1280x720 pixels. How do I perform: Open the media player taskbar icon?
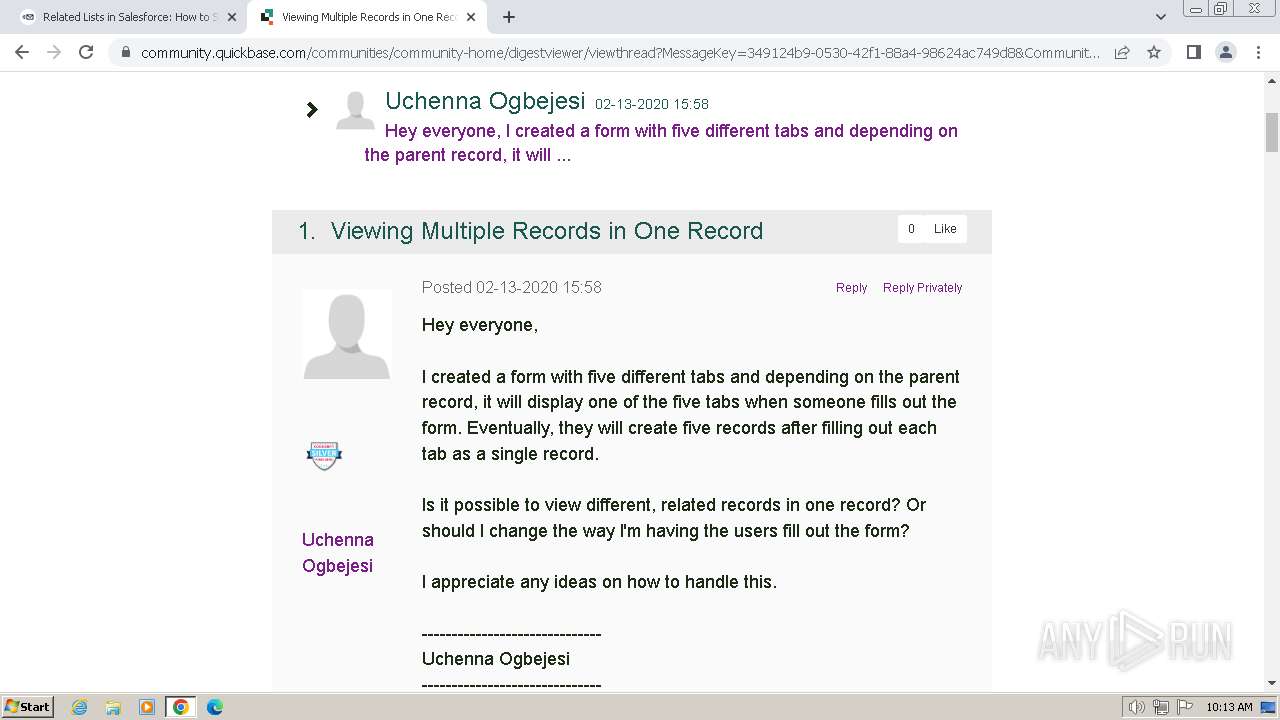click(x=147, y=707)
